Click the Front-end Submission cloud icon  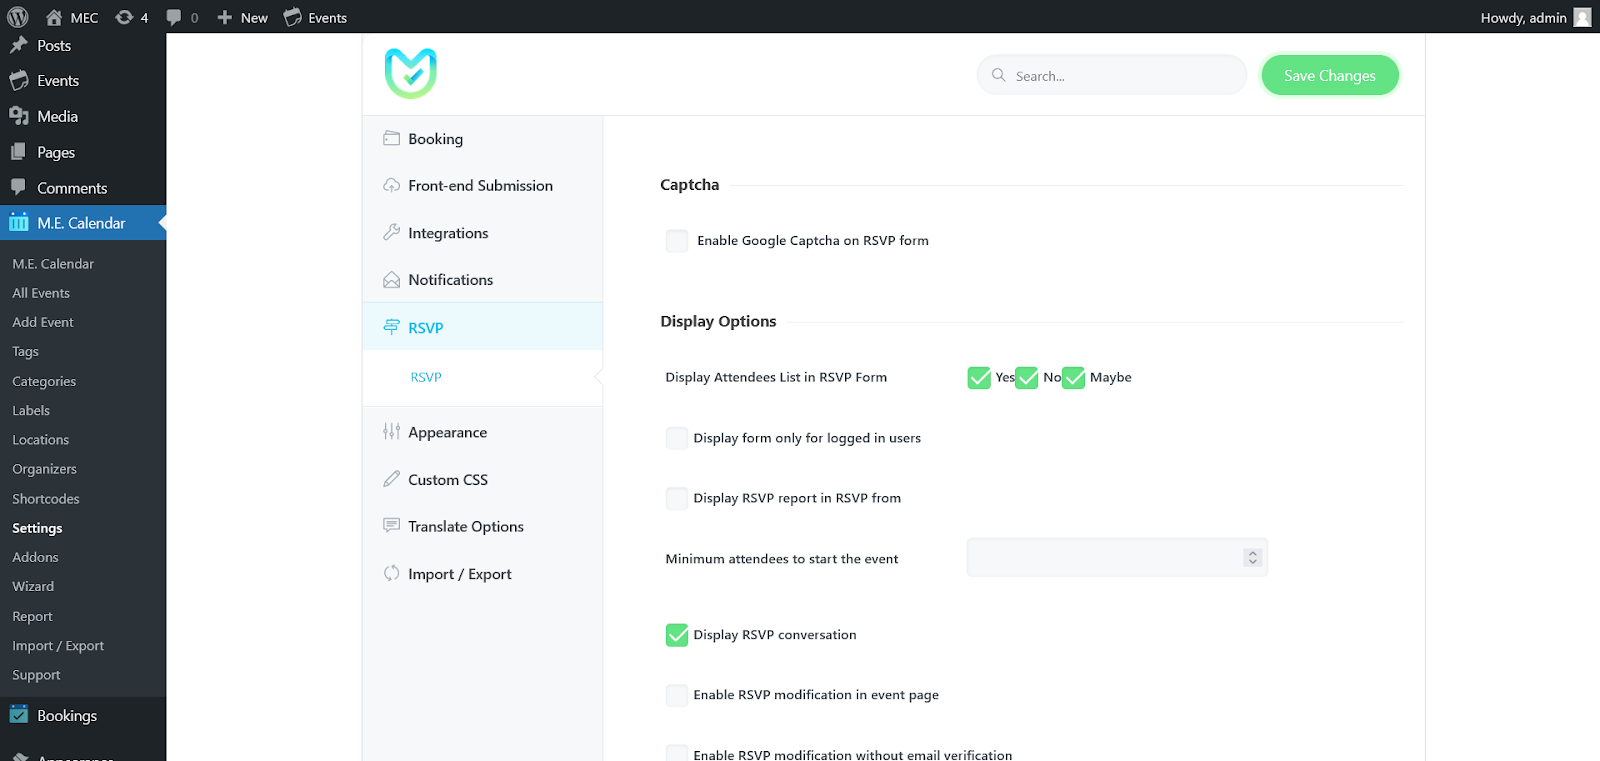391,185
